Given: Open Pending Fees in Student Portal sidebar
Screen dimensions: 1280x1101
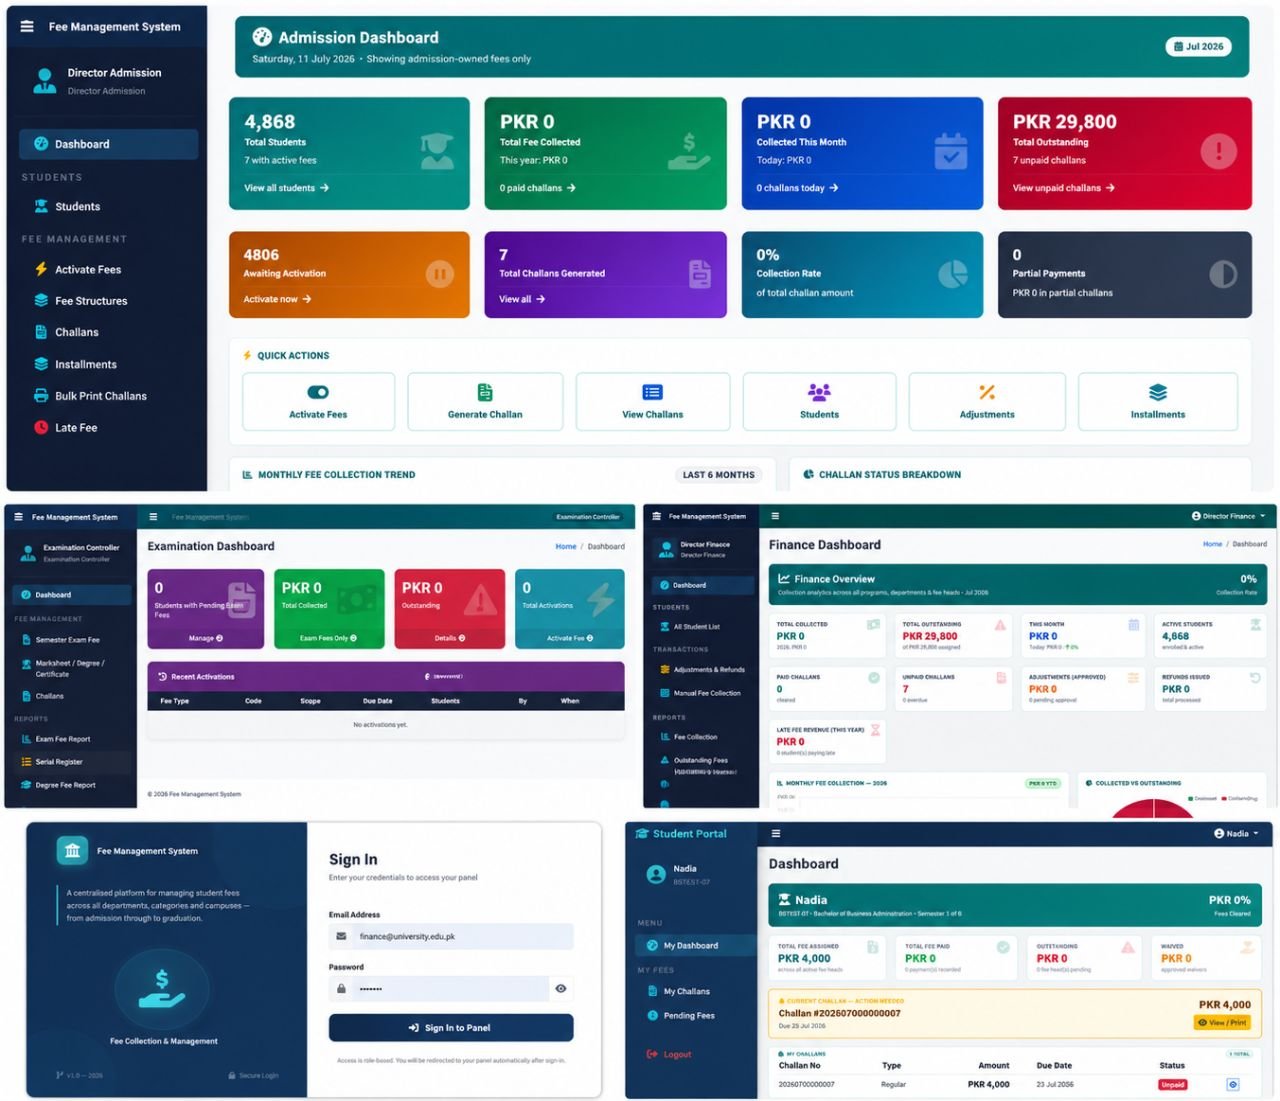Looking at the screenshot, I should 690,1015.
